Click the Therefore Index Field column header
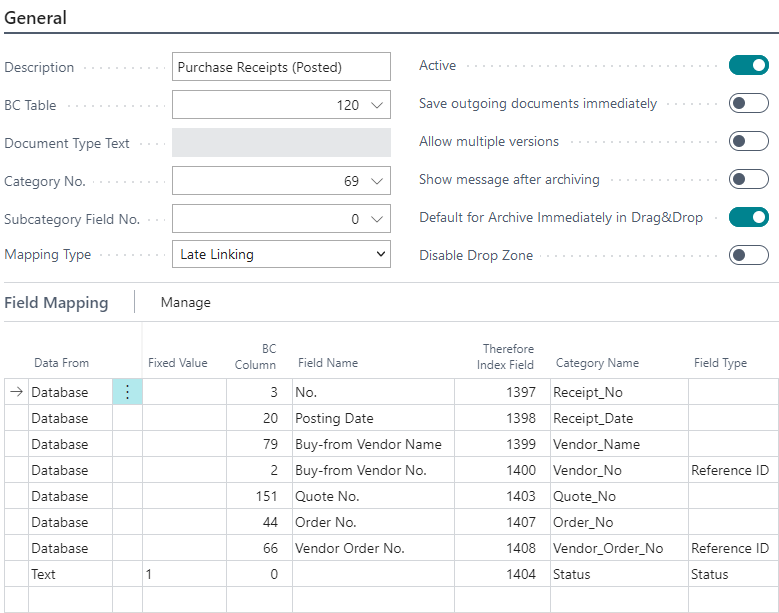 [x=508, y=356]
